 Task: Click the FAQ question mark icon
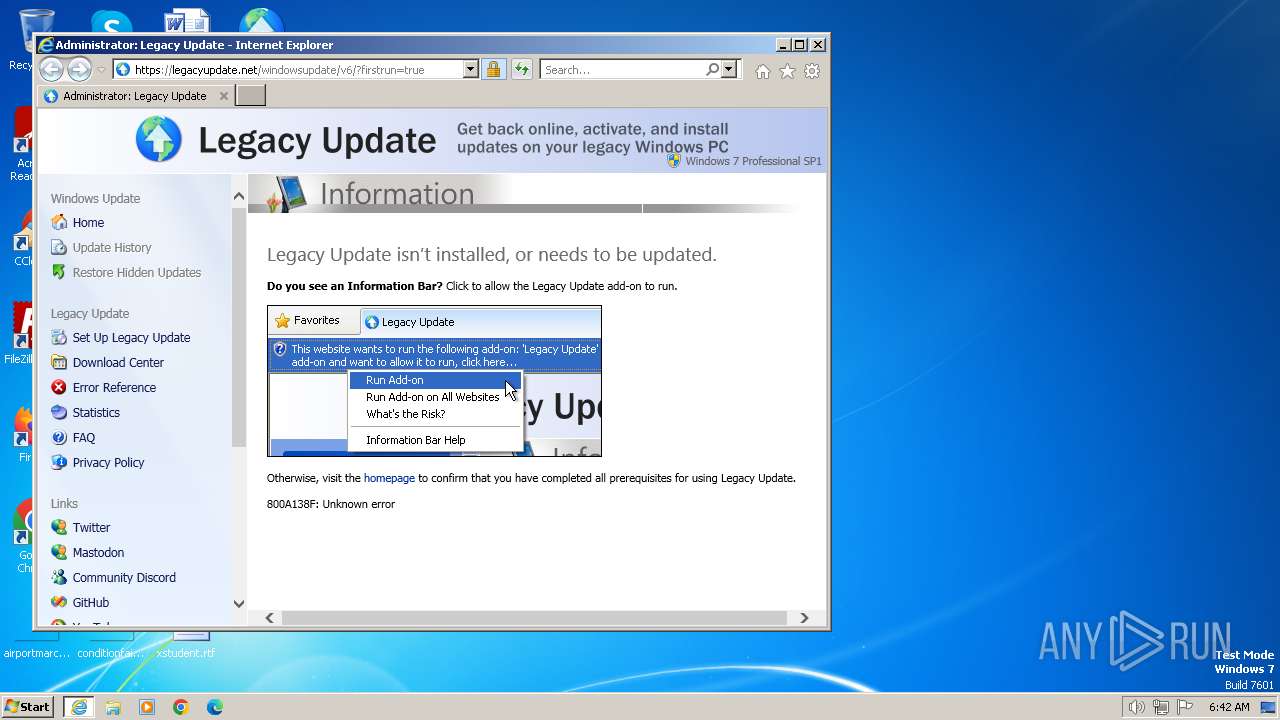coord(59,437)
